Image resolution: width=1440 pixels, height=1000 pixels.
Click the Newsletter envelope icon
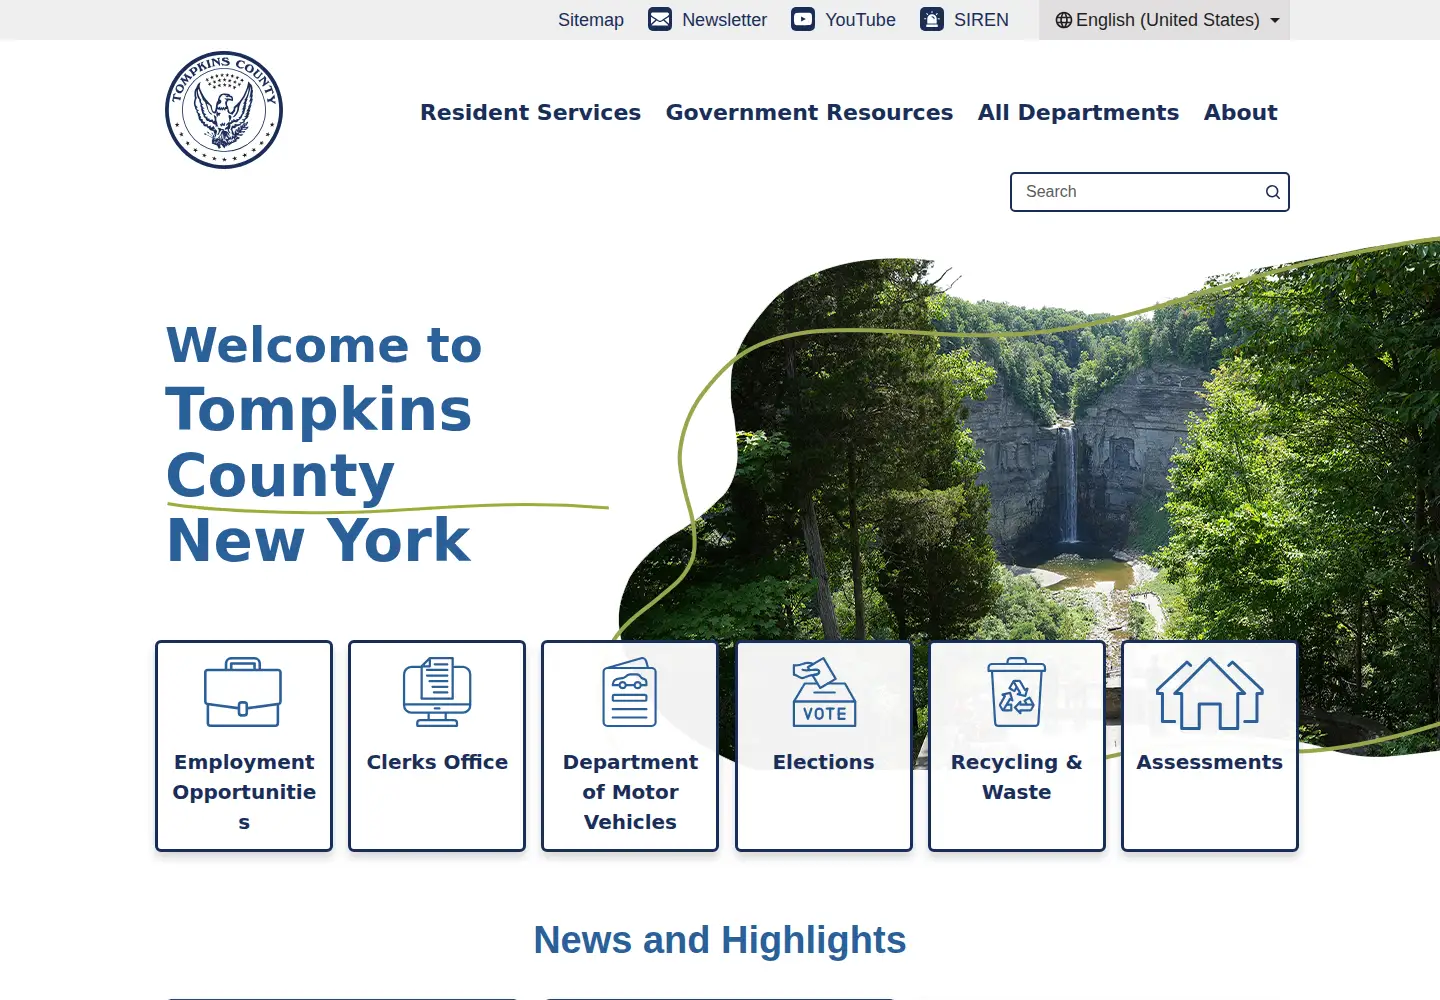(x=660, y=19)
